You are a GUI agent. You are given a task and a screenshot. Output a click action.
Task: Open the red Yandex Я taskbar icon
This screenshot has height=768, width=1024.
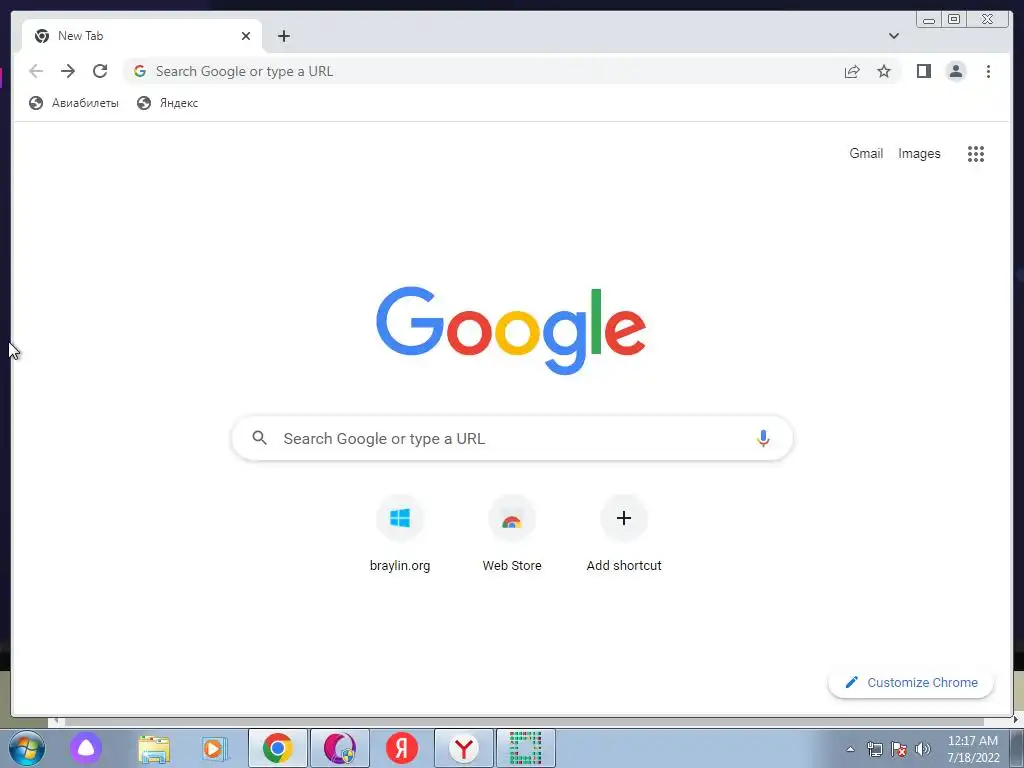(402, 748)
